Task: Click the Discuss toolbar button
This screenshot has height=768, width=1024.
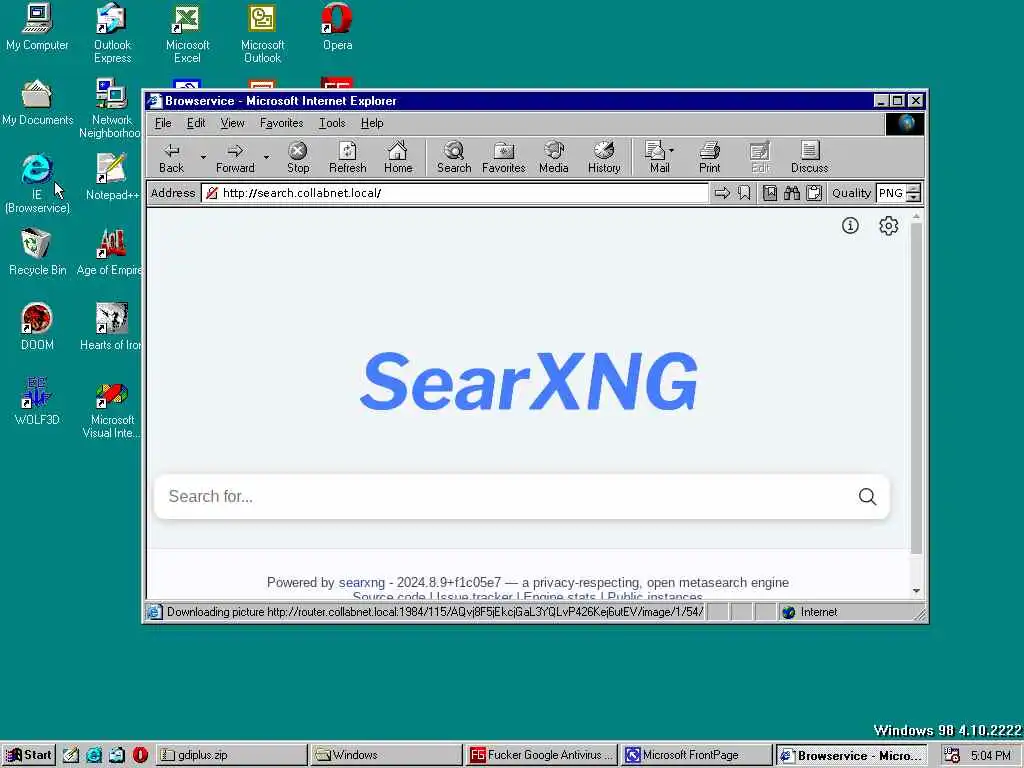Action: [809, 158]
